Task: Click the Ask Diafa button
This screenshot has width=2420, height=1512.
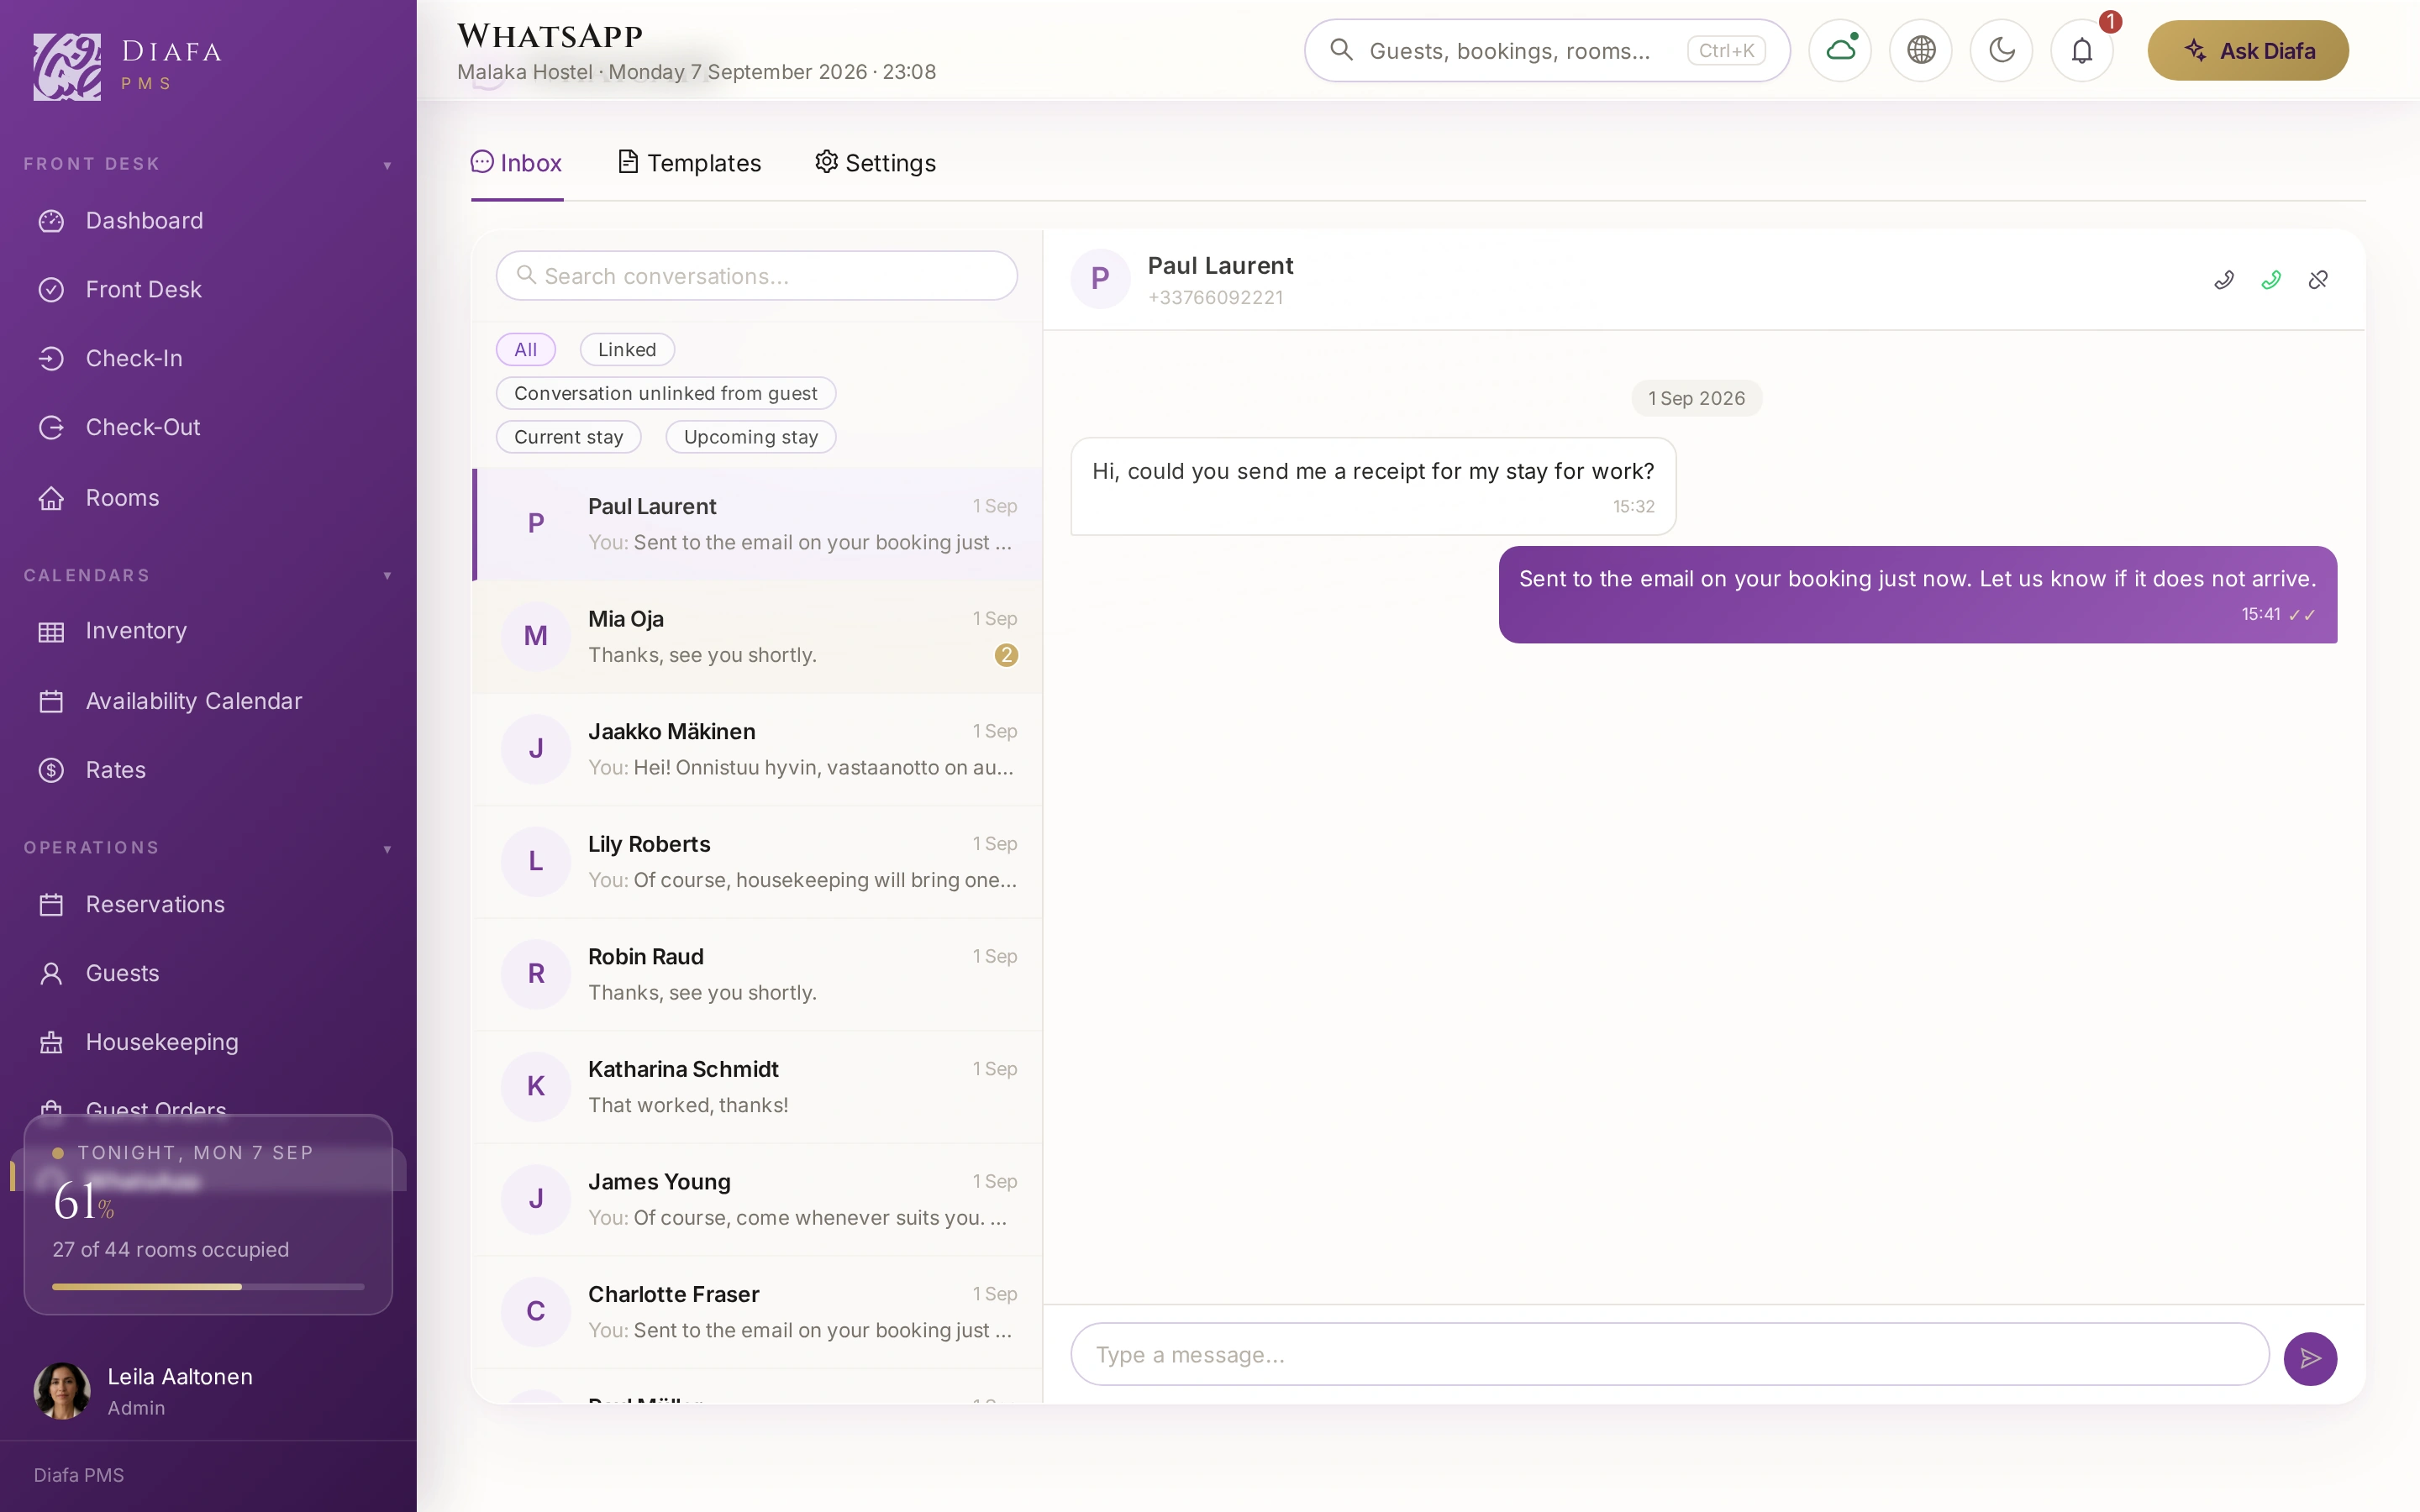Action: coord(2248,50)
